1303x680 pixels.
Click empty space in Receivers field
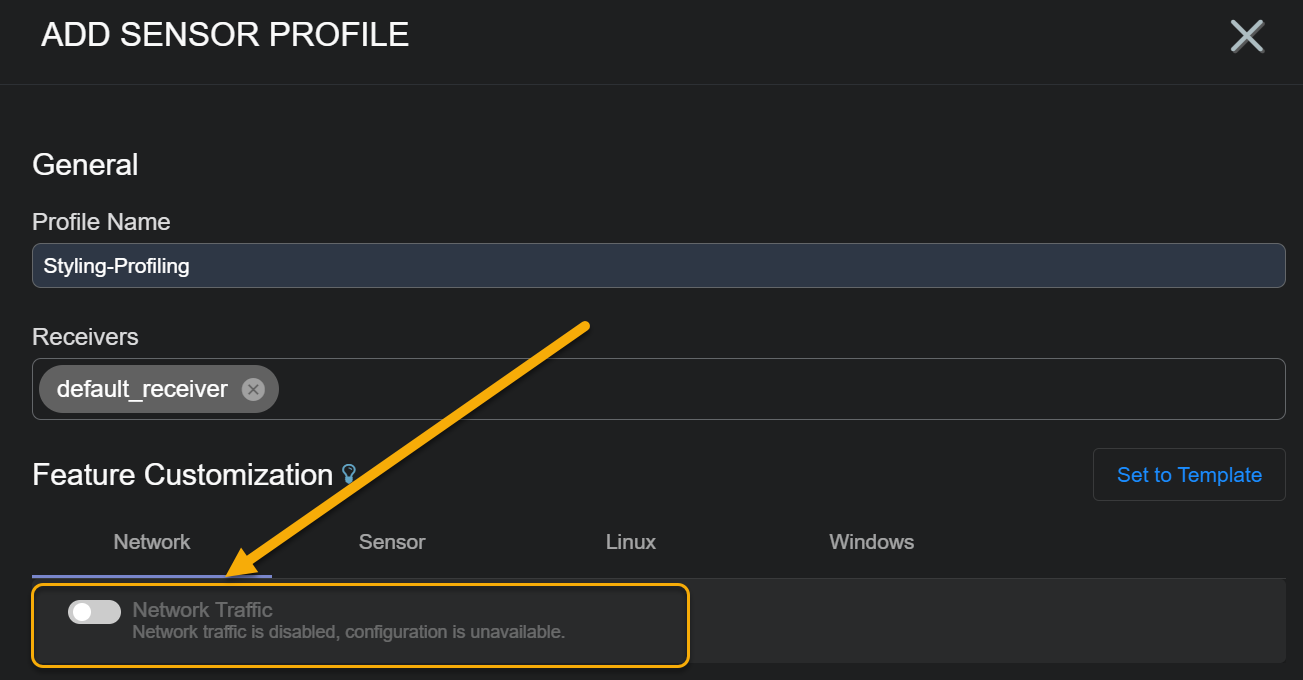point(780,389)
